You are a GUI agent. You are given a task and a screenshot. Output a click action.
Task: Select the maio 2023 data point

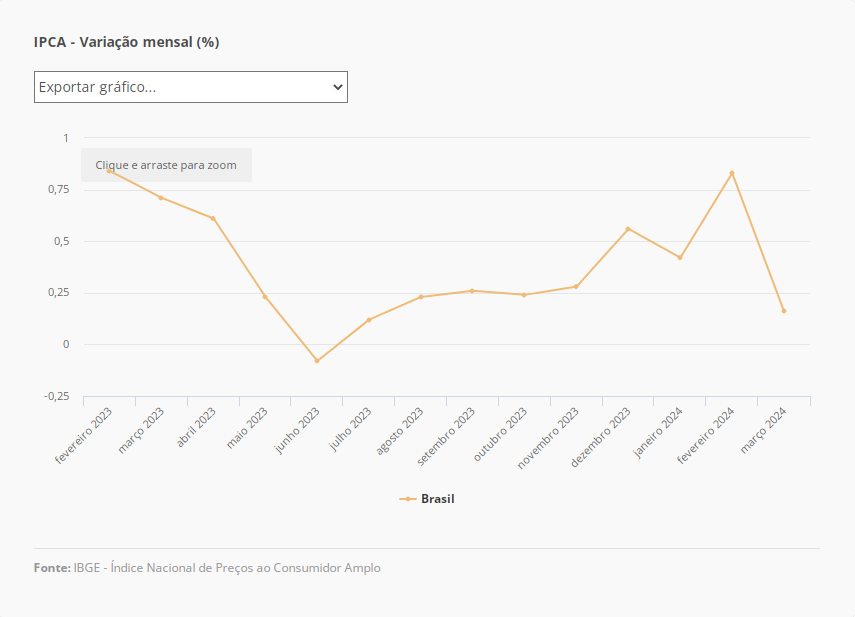pyautogui.click(x=265, y=297)
